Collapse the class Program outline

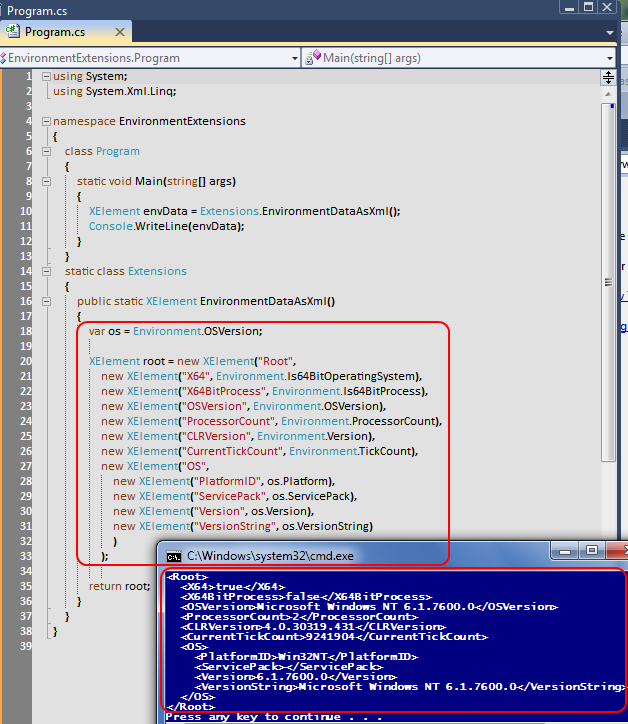(x=46, y=151)
